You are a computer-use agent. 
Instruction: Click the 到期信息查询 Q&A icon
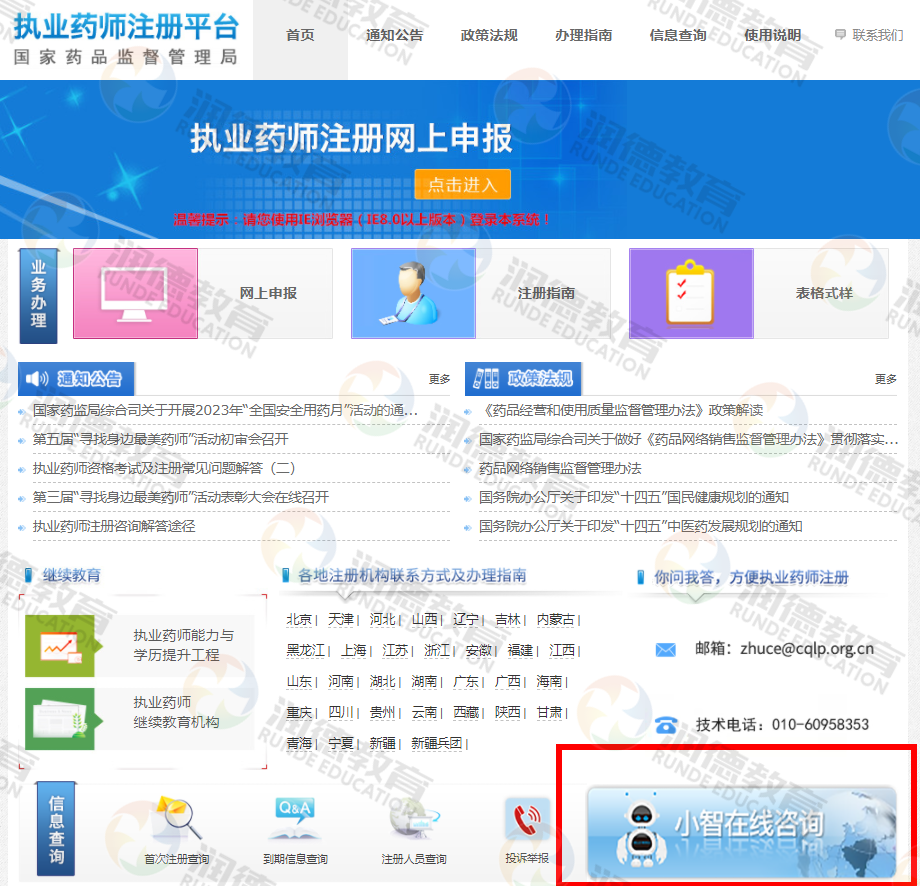pos(294,820)
